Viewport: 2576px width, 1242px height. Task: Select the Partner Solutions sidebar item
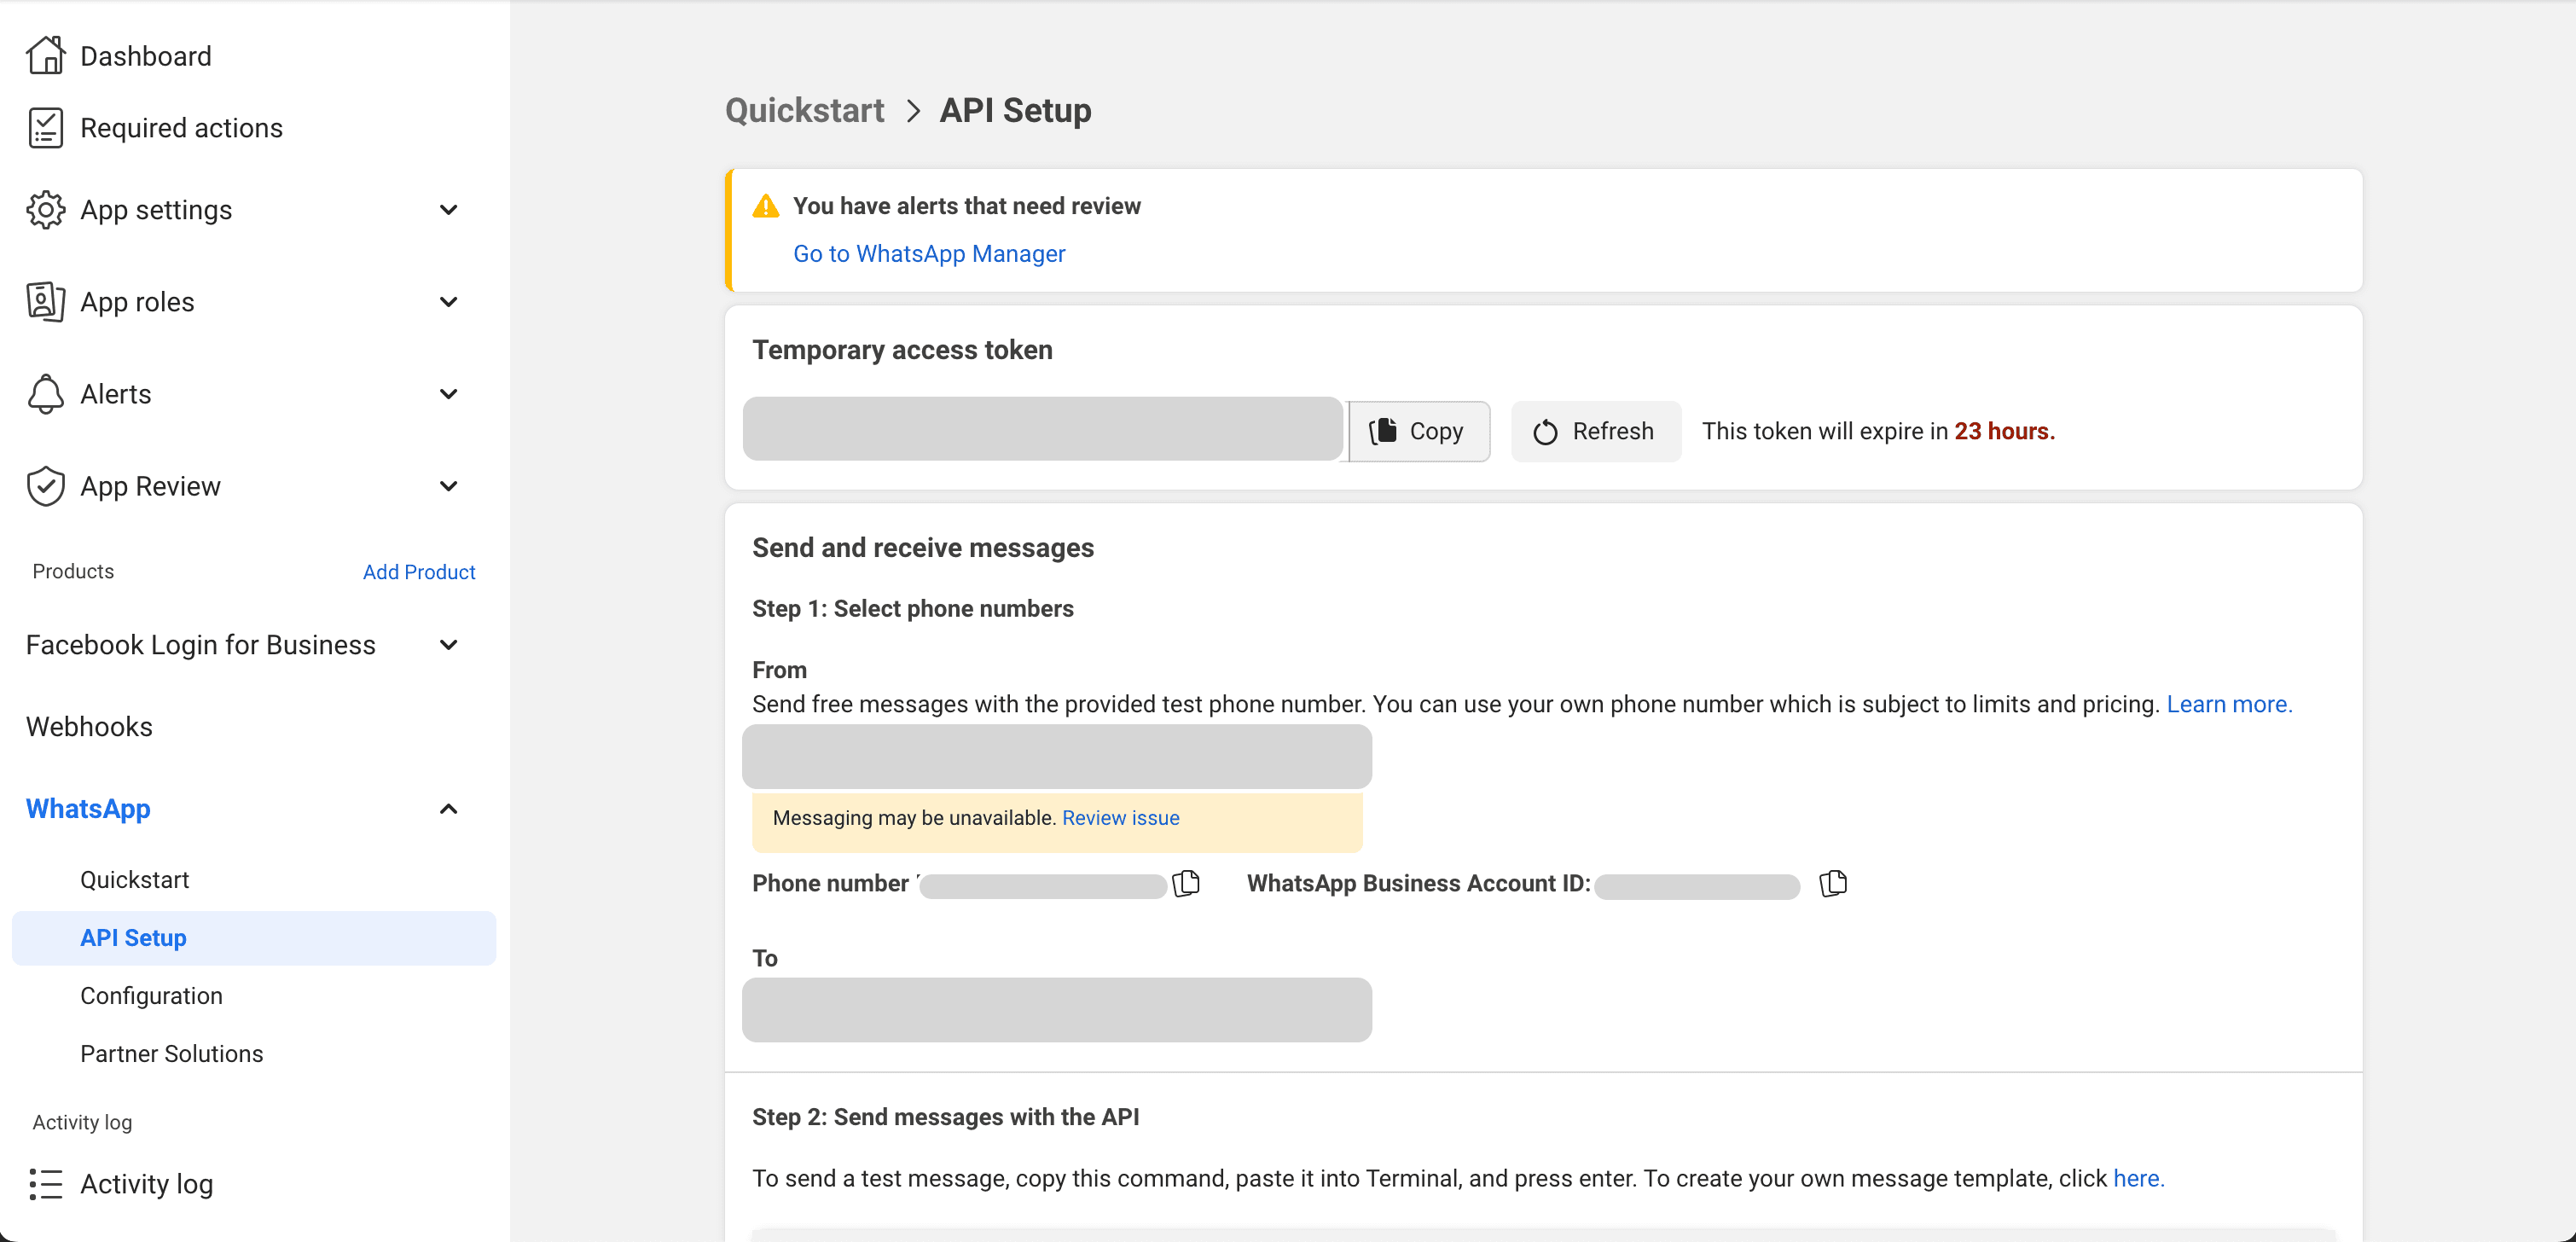click(x=171, y=1053)
